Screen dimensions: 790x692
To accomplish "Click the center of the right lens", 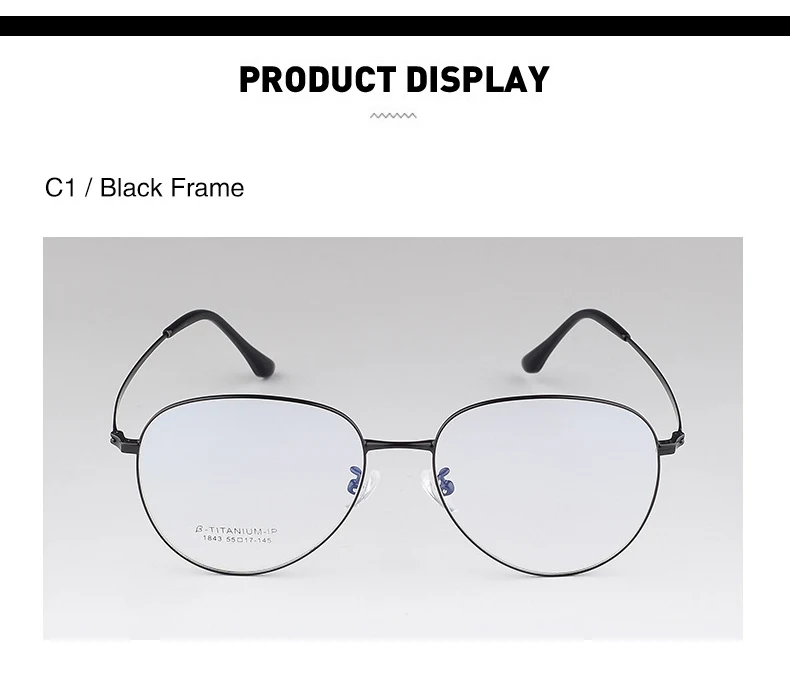I will (x=546, y=485).
